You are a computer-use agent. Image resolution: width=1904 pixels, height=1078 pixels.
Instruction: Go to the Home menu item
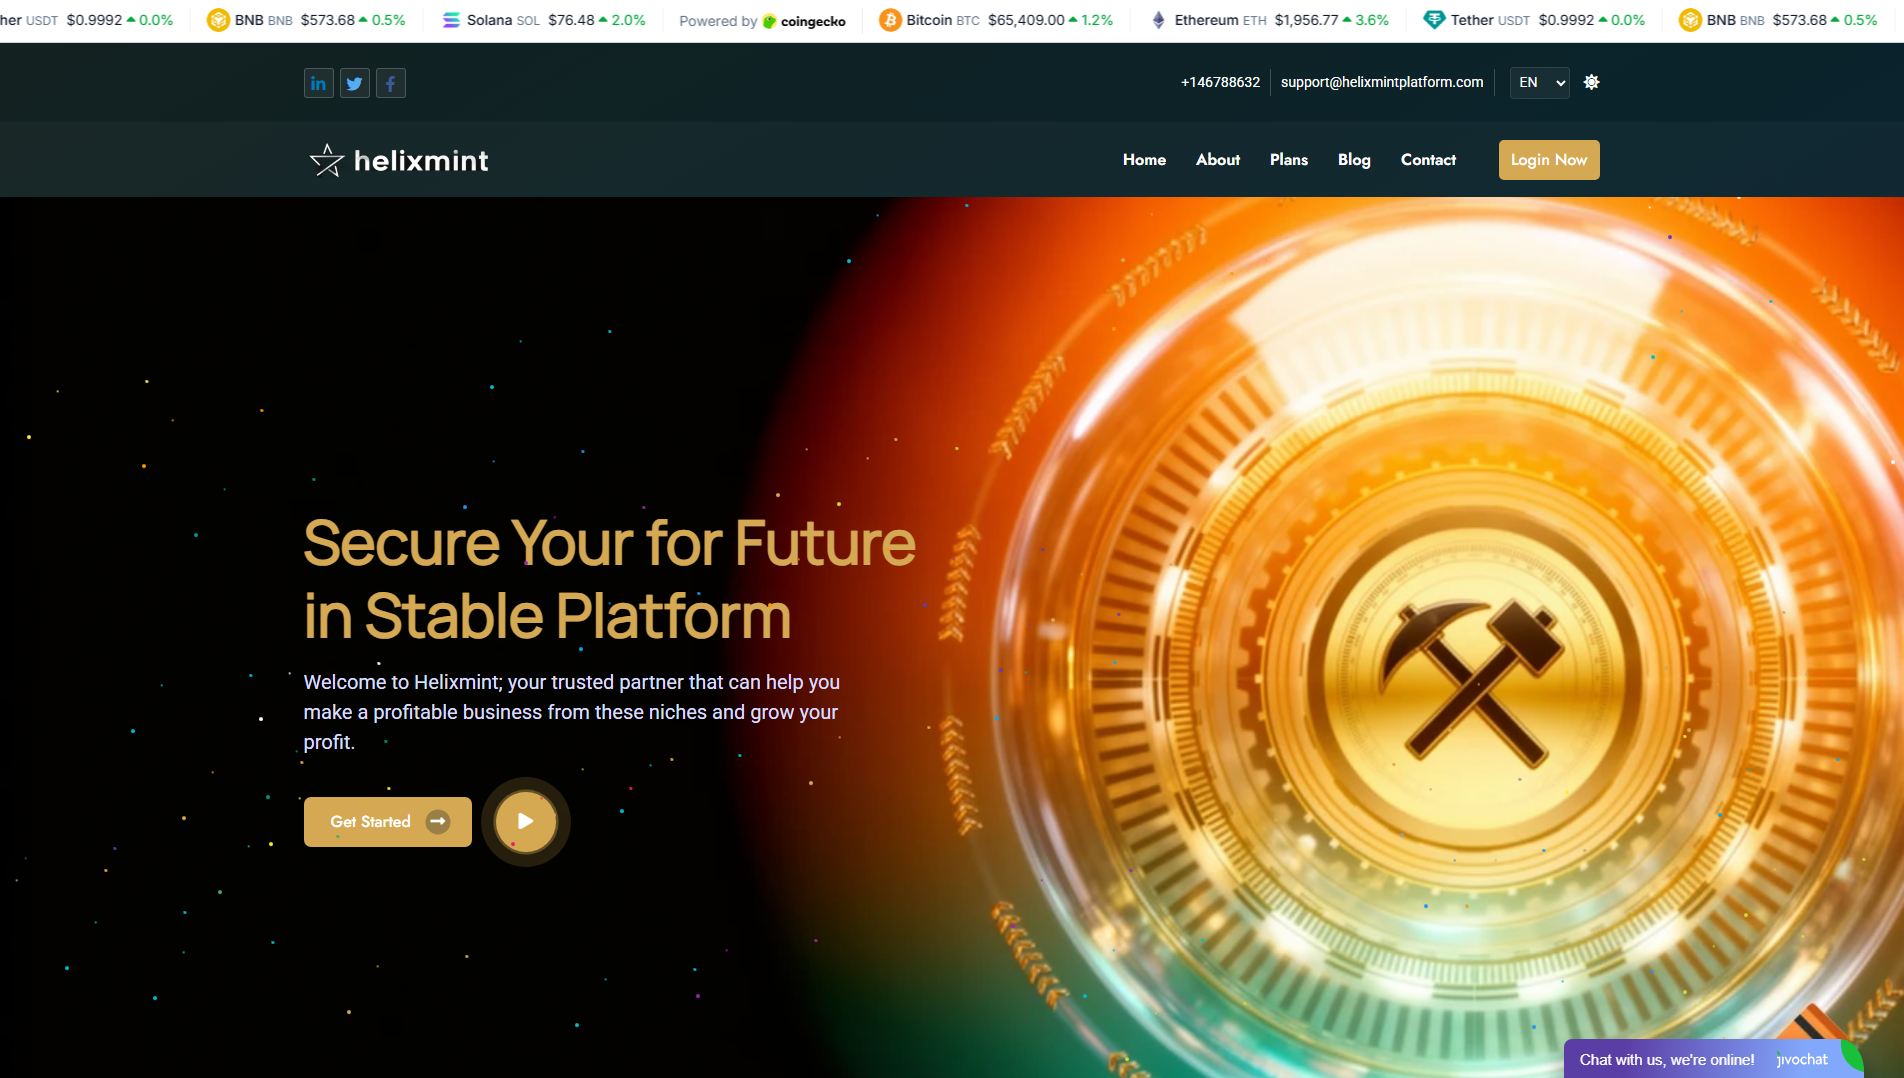(1144, 160)
